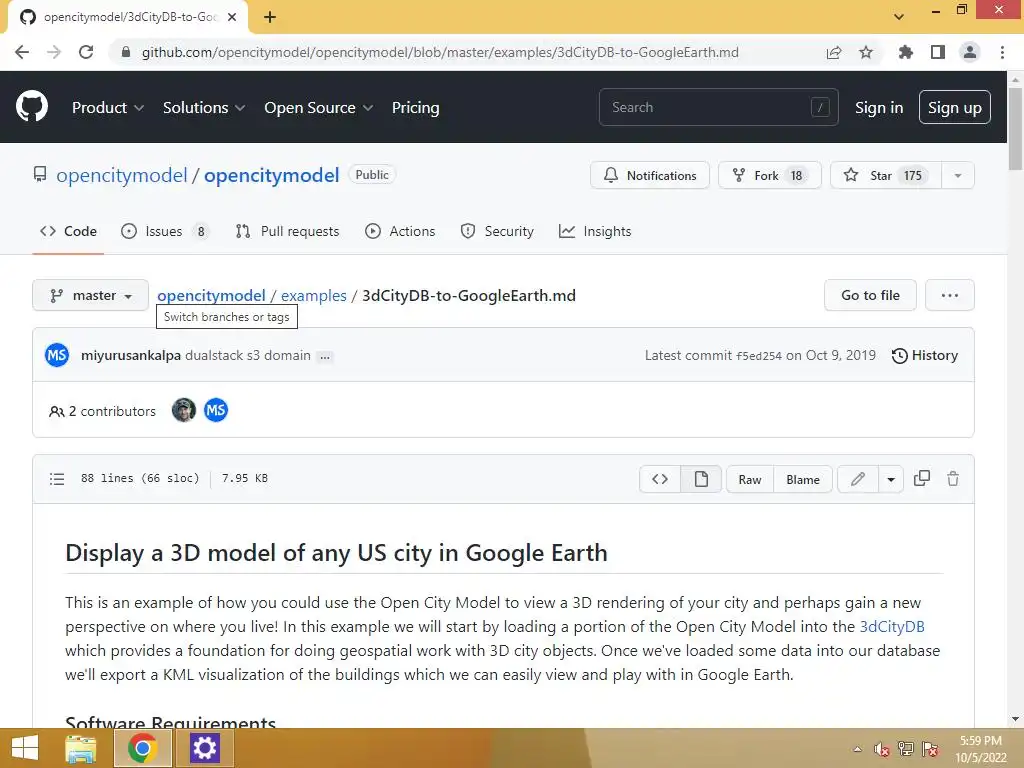Open the settings gear app in taskbar
Image resolution: width=1024 pixels, height=768 pixels.
point(204,748)
